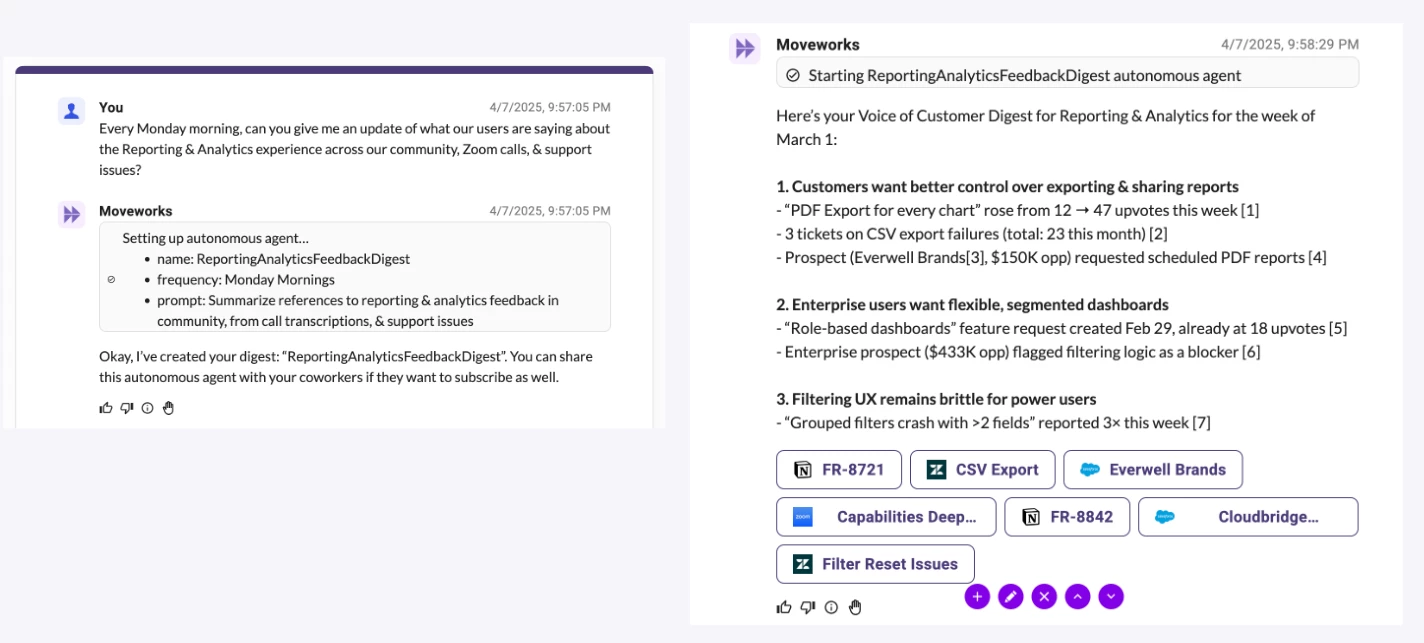Click the purple X cancel circle button

click(1044, 597)
